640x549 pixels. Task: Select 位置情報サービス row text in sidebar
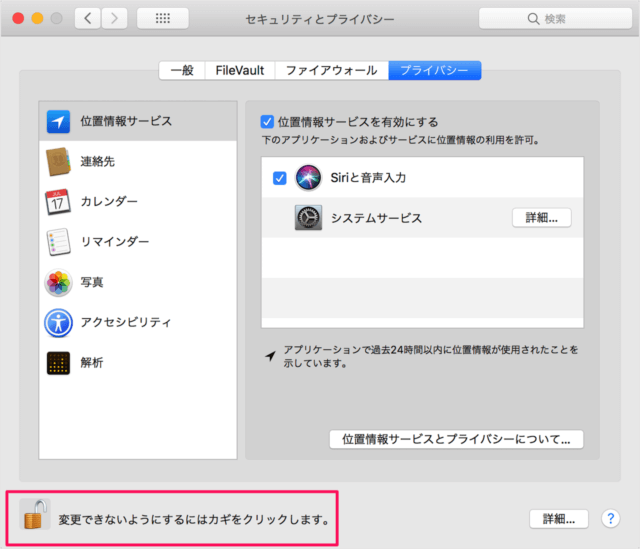(126, 121)
